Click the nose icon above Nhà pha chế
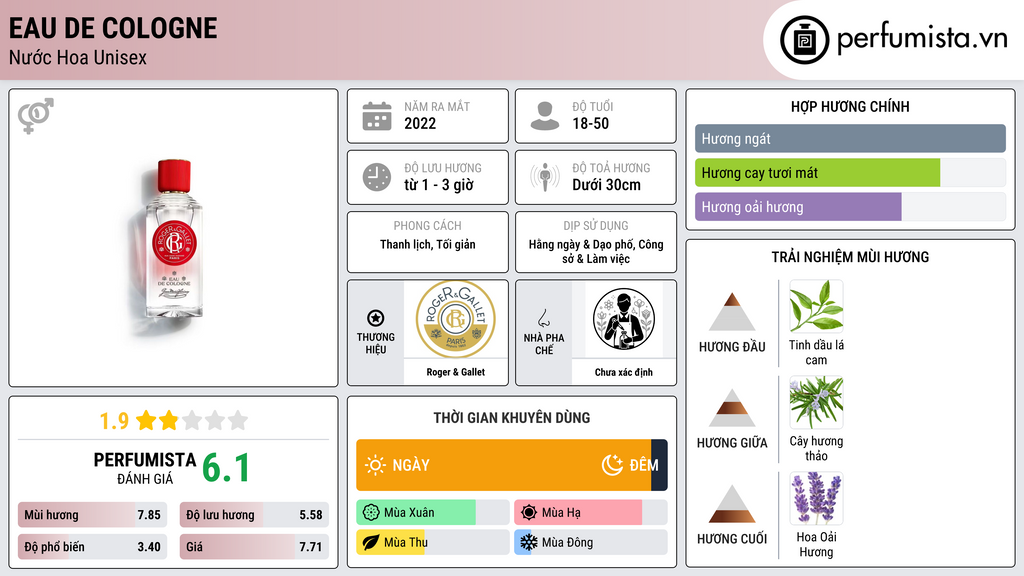 tap(543, 318)
